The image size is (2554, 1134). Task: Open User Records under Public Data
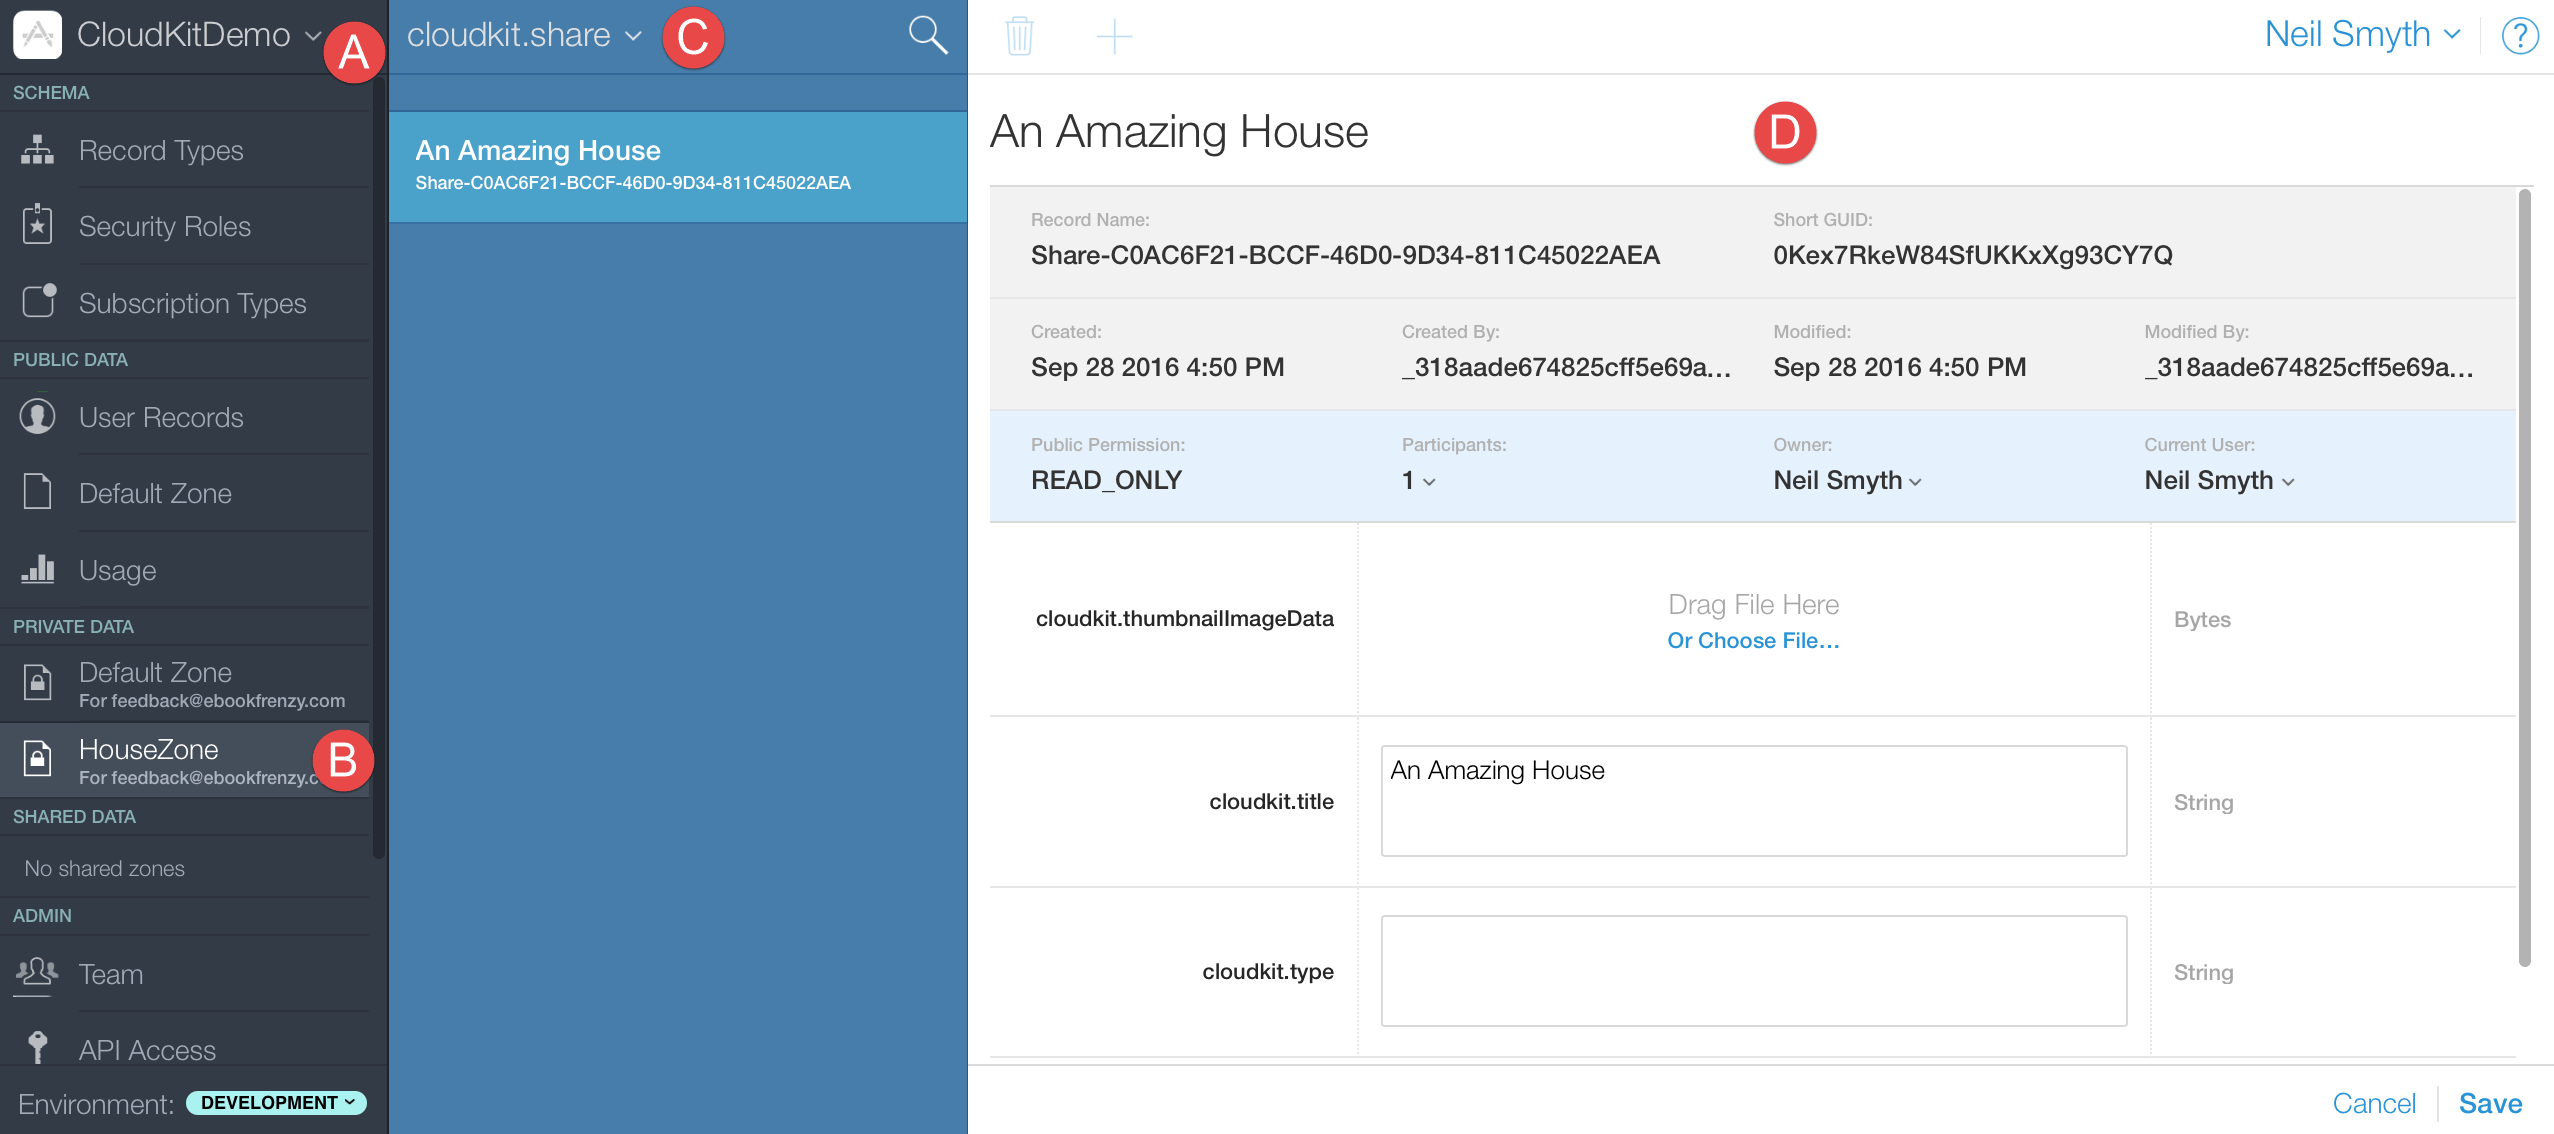[x=161, y=417]
